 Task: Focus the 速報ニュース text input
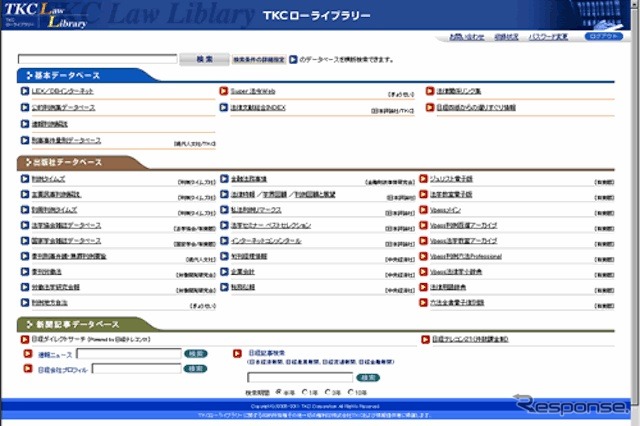(x=129, y=354)
